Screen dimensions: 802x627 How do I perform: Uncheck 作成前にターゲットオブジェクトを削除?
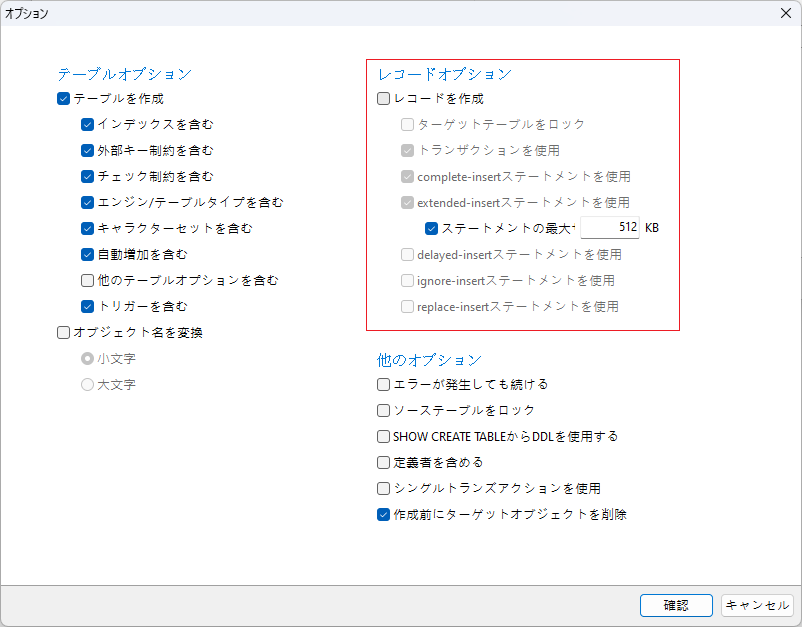click(384, 515)
